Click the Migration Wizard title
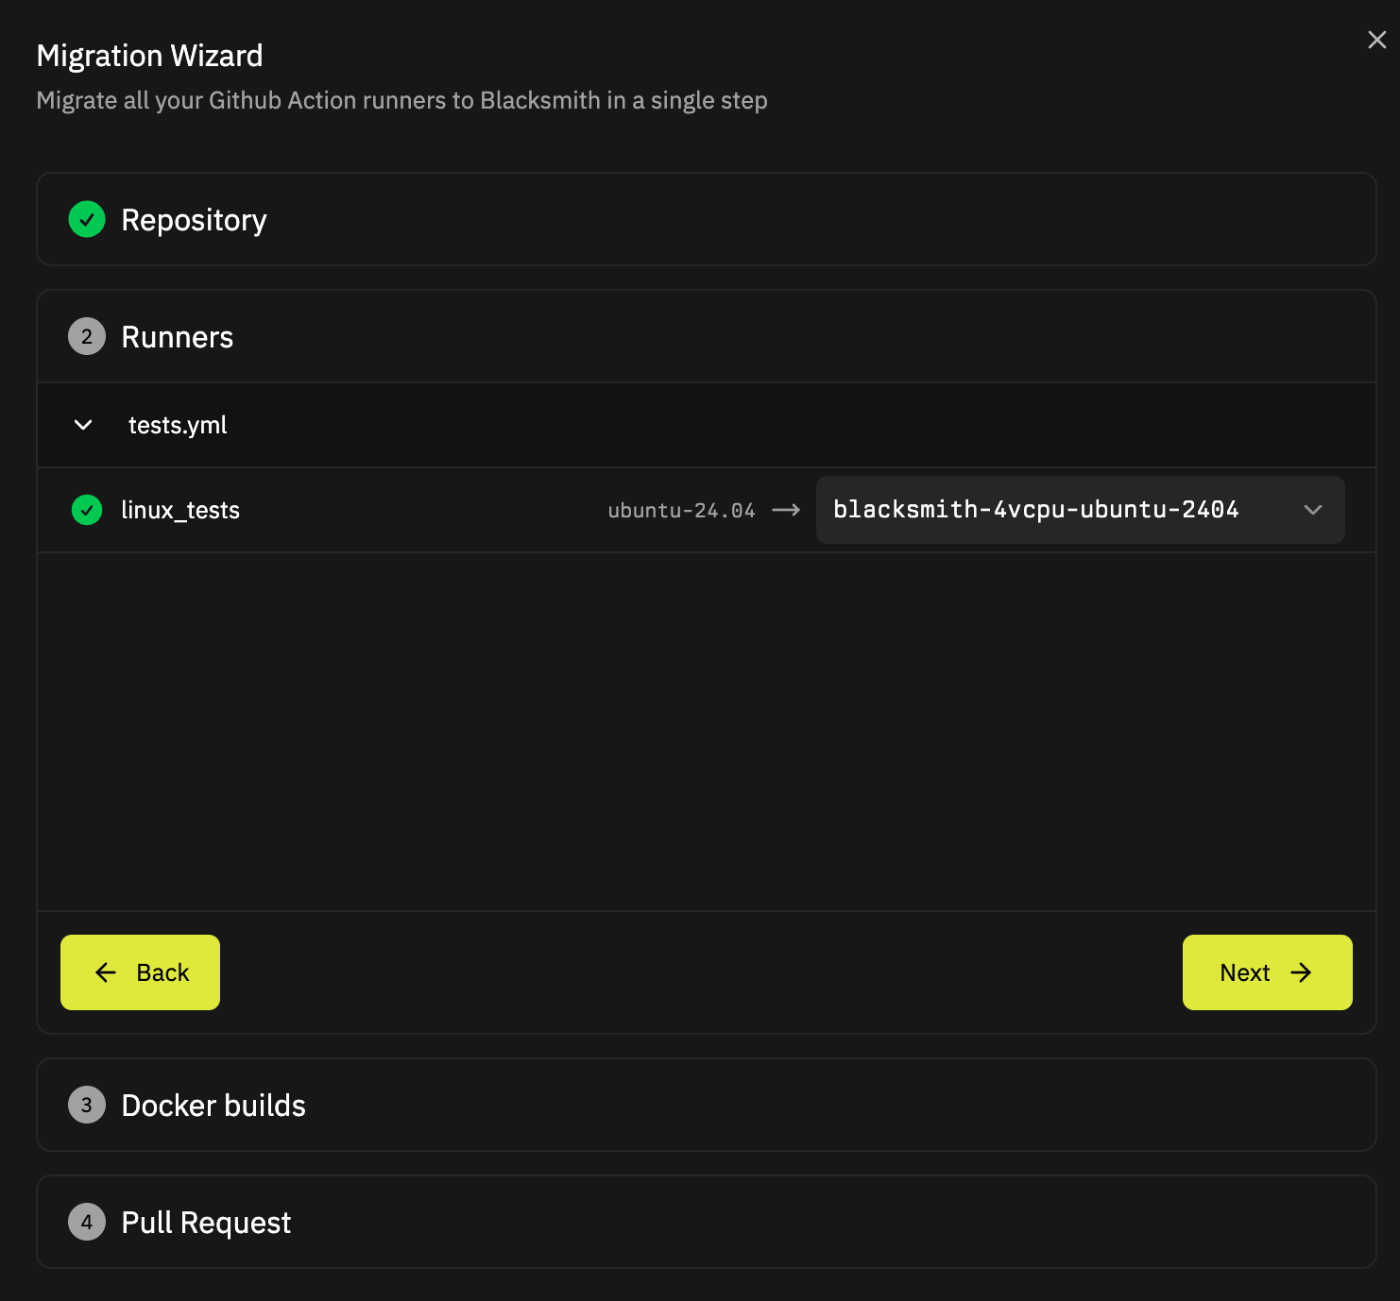 tap(150, 56)
